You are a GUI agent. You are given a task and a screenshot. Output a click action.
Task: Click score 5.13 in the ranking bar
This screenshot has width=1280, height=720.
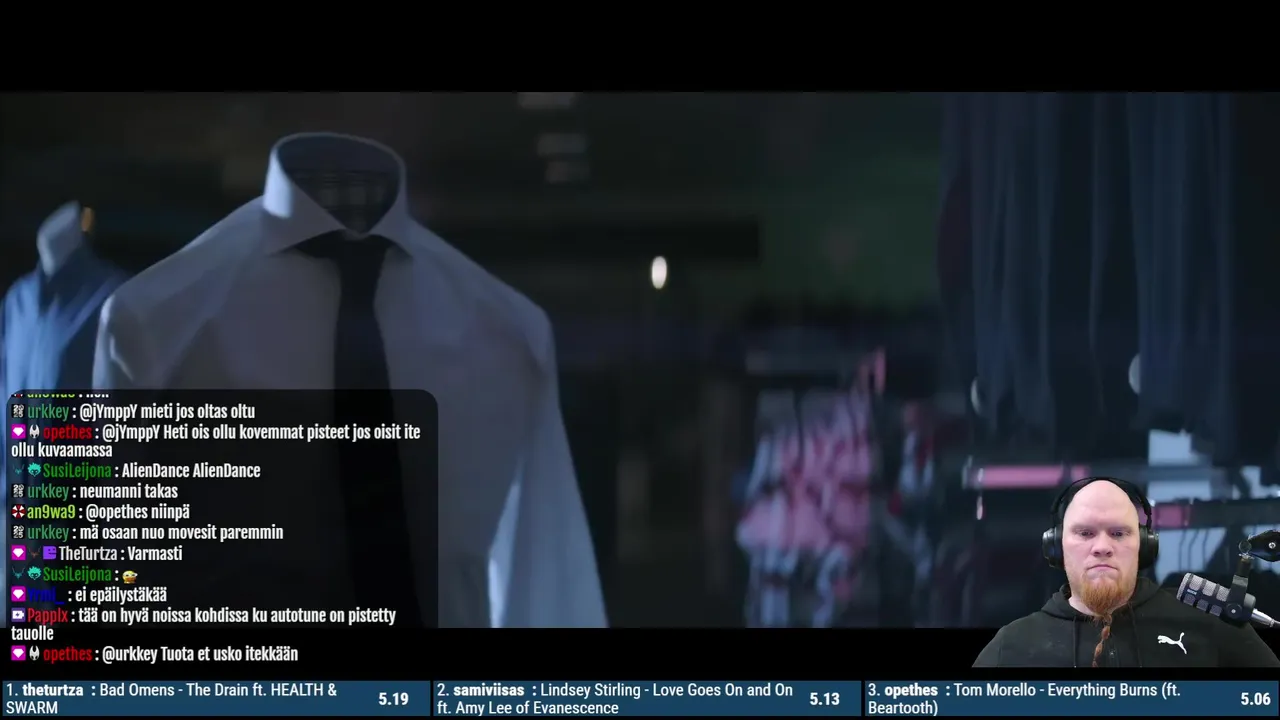tap(825, 699)
